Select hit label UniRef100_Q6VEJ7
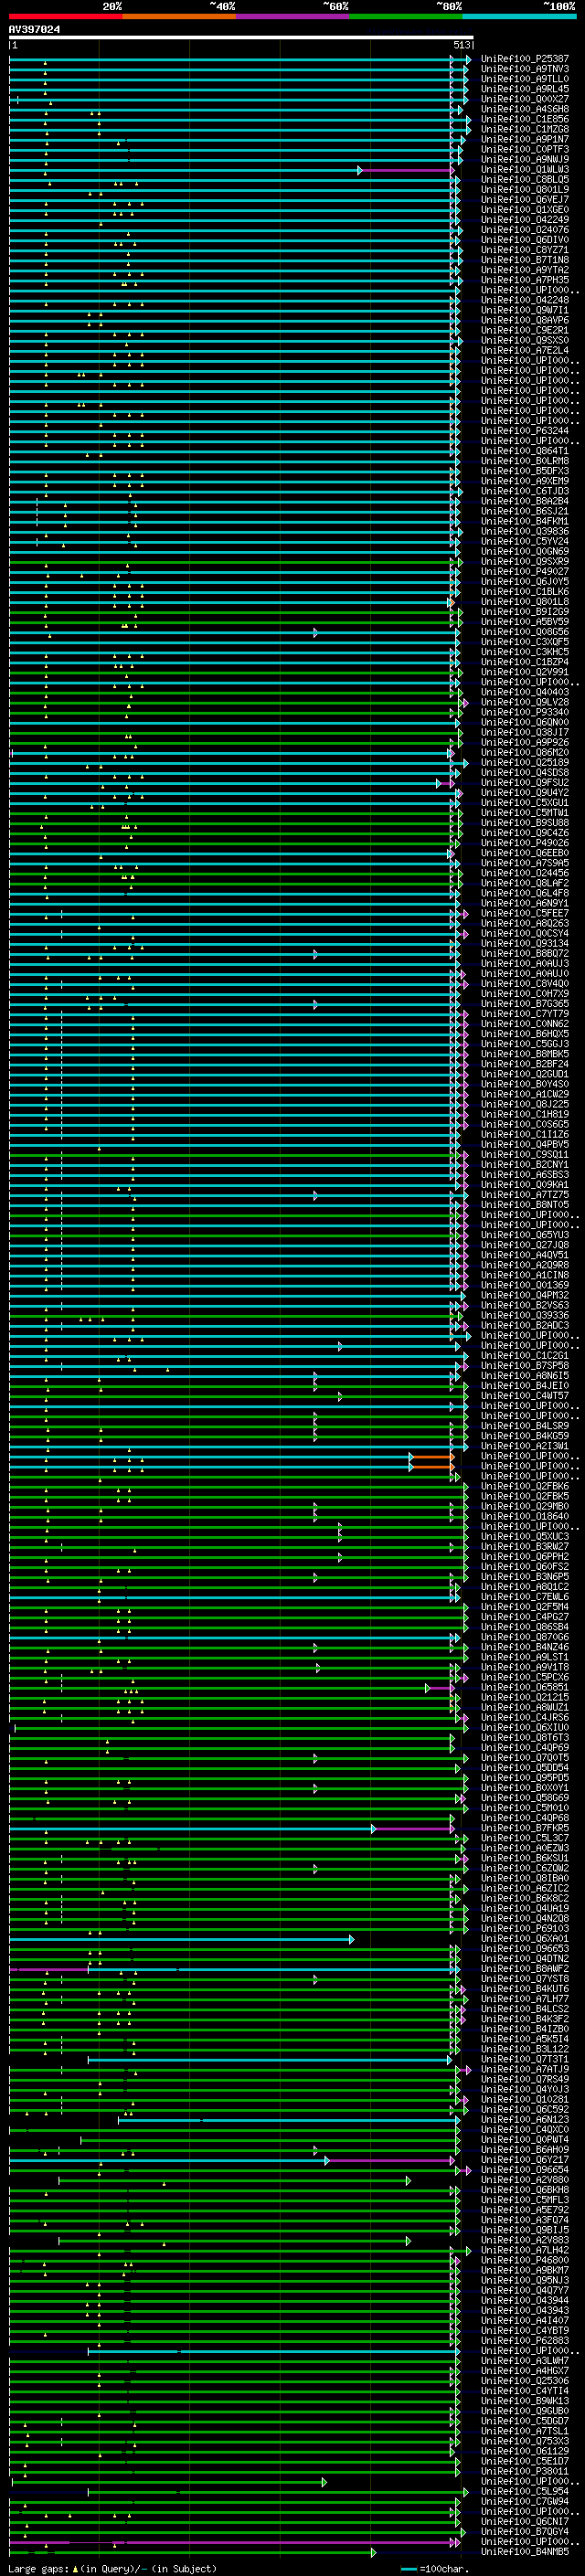 coord(525,200)
